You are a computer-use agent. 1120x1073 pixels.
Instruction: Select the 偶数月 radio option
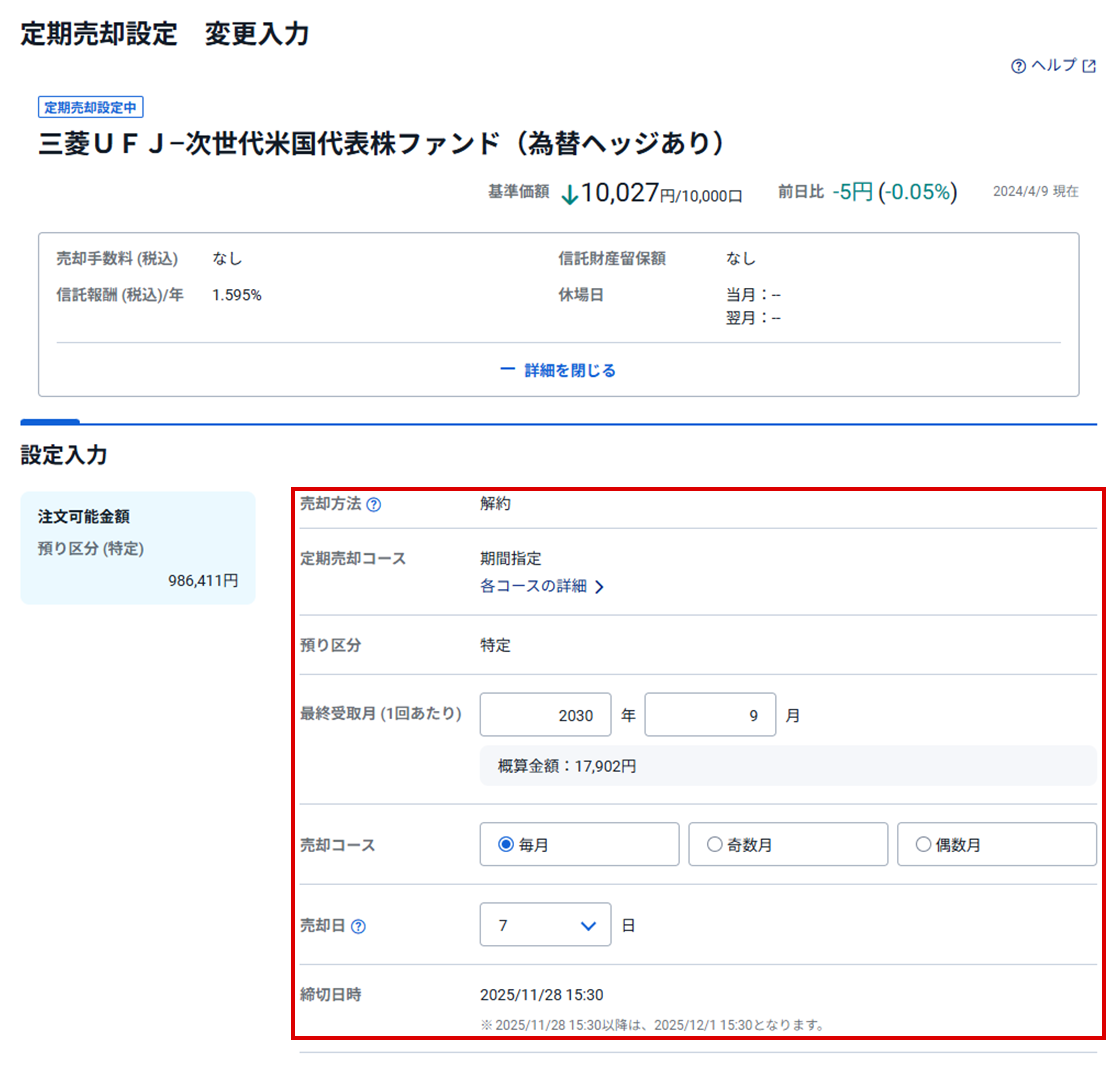(923, 845)
